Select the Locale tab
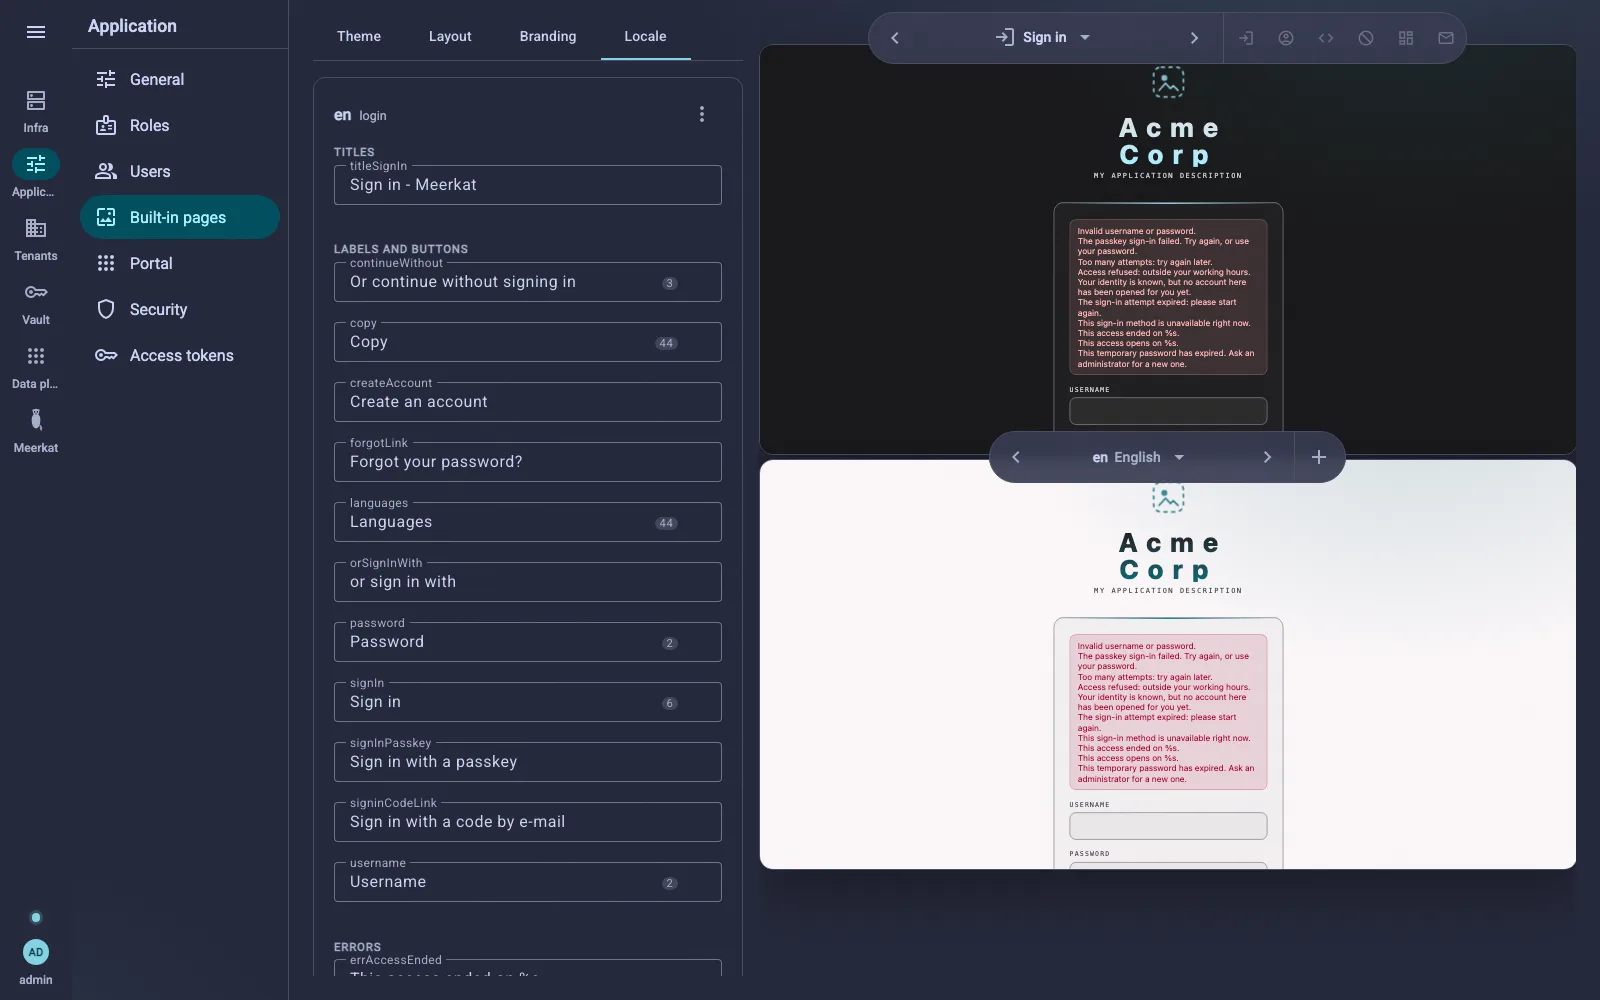The height and width of the screenshot is (1000, 1600). 645,36
